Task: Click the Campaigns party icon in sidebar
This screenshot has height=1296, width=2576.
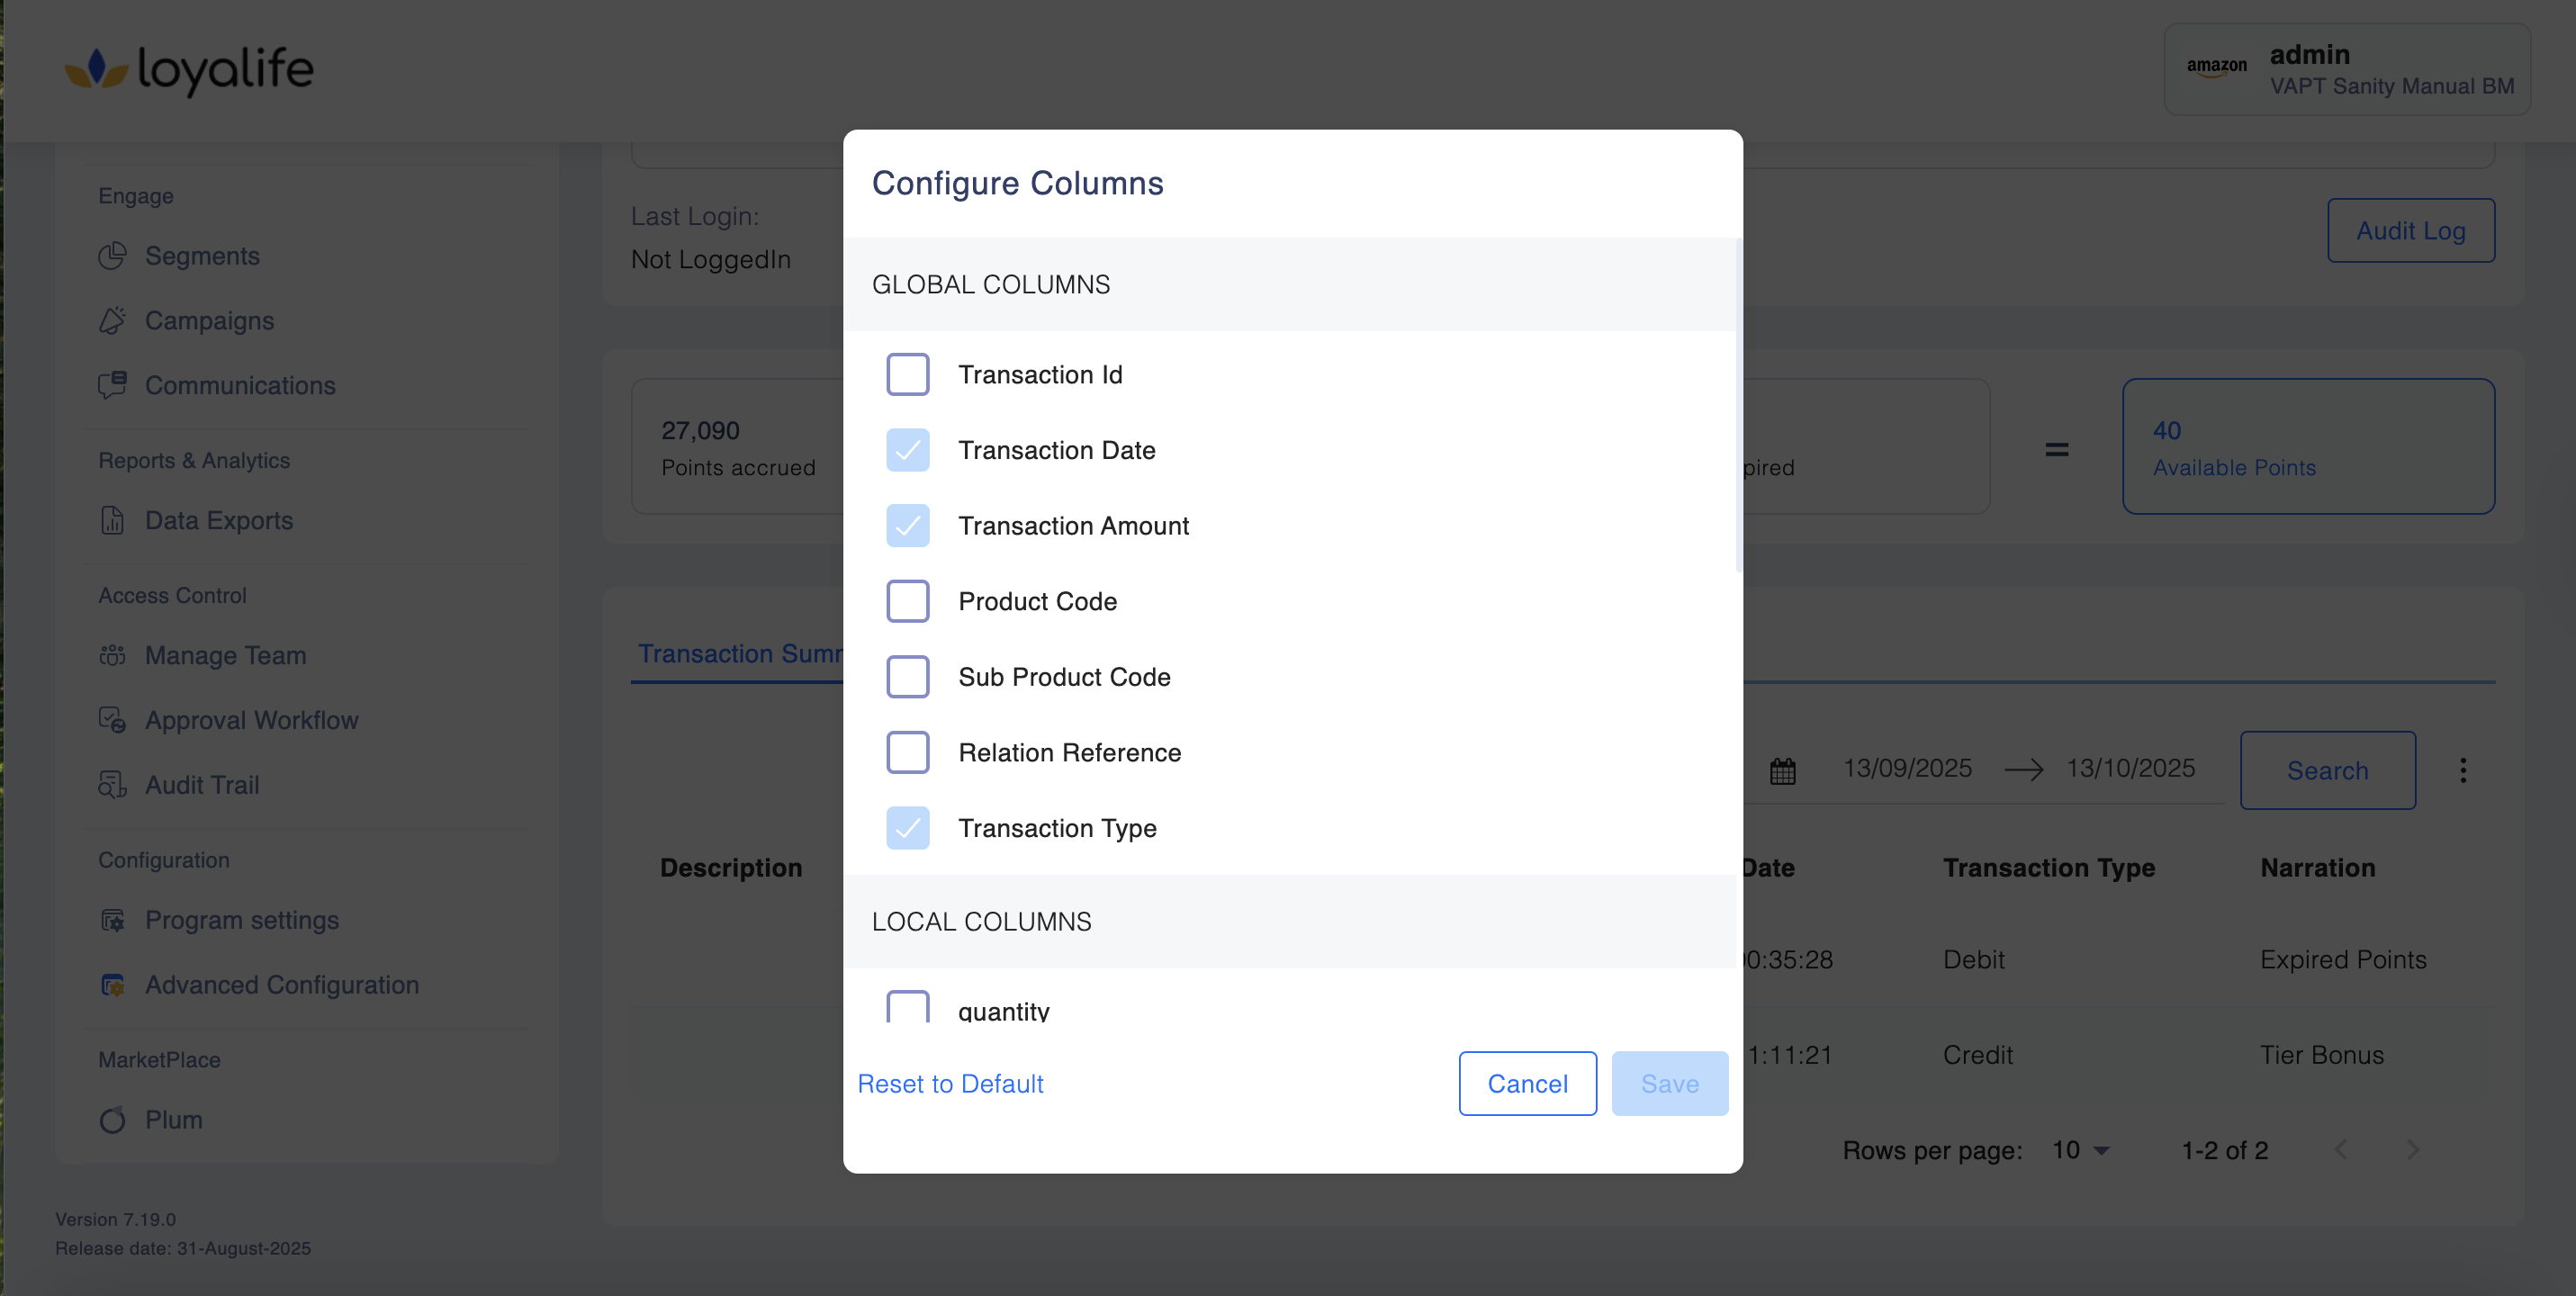Action: 112,321
